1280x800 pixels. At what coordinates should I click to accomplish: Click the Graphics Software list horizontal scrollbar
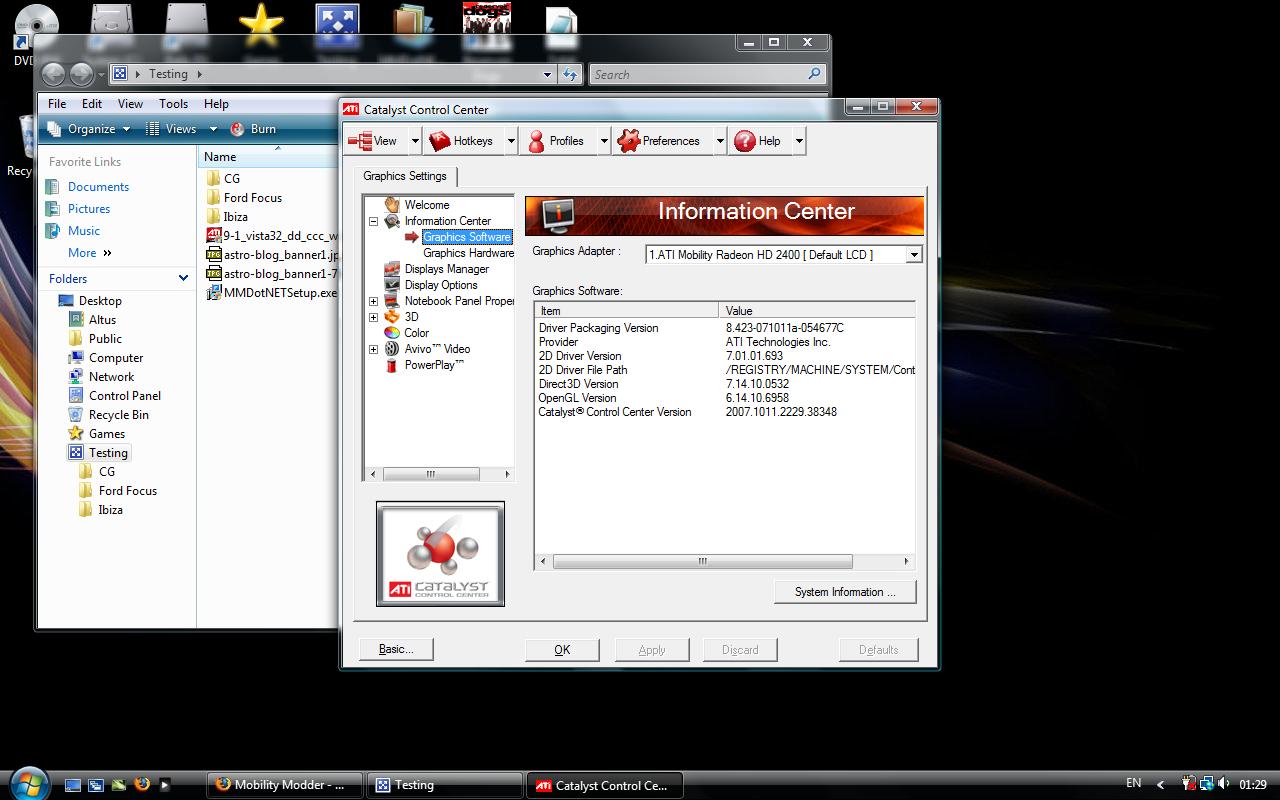pos(702,561)
